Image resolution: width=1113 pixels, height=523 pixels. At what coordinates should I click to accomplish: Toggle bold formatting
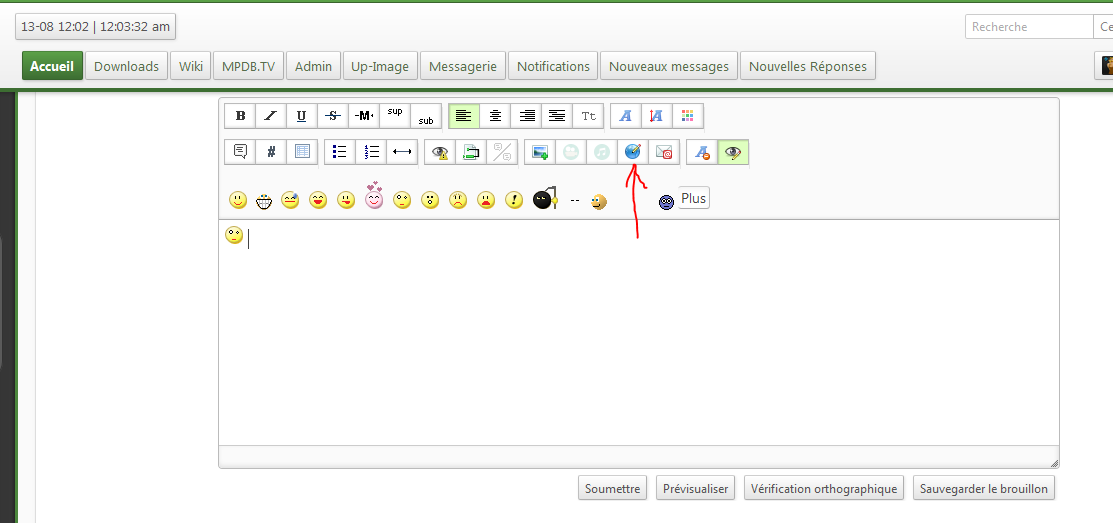coord(240,116)
